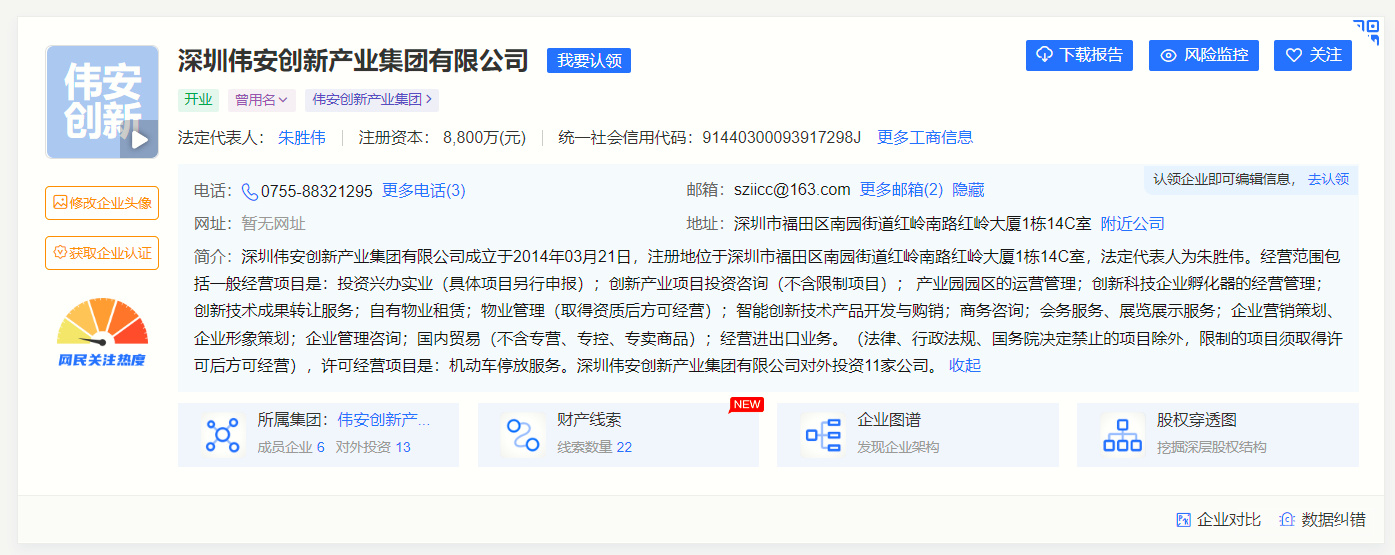This screenshot has width=1395, height=555.
Task: Click 获取企业认证 button
Action: (102, 253)
